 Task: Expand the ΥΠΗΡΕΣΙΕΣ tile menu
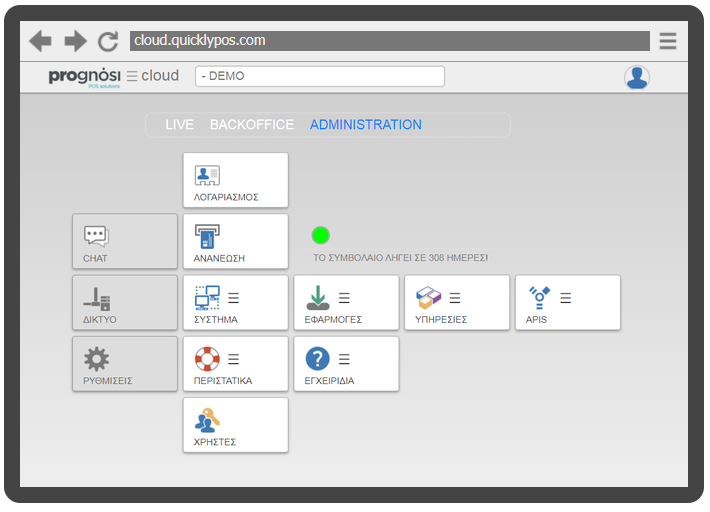(455, 298)
